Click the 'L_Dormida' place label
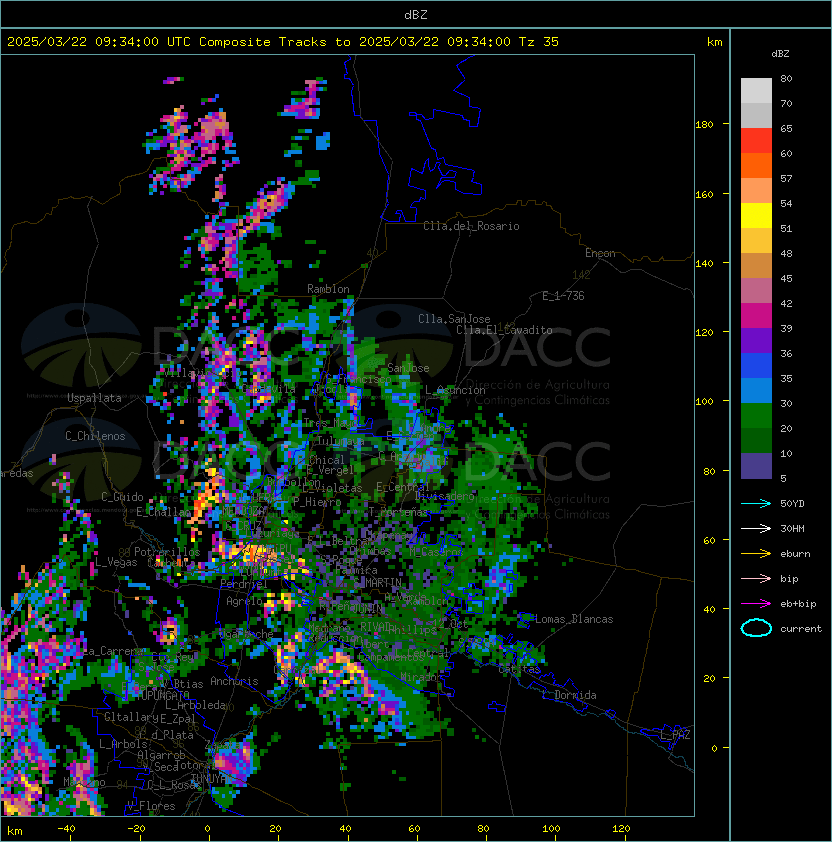The image size is (832, 842). [x=569, y=695]
